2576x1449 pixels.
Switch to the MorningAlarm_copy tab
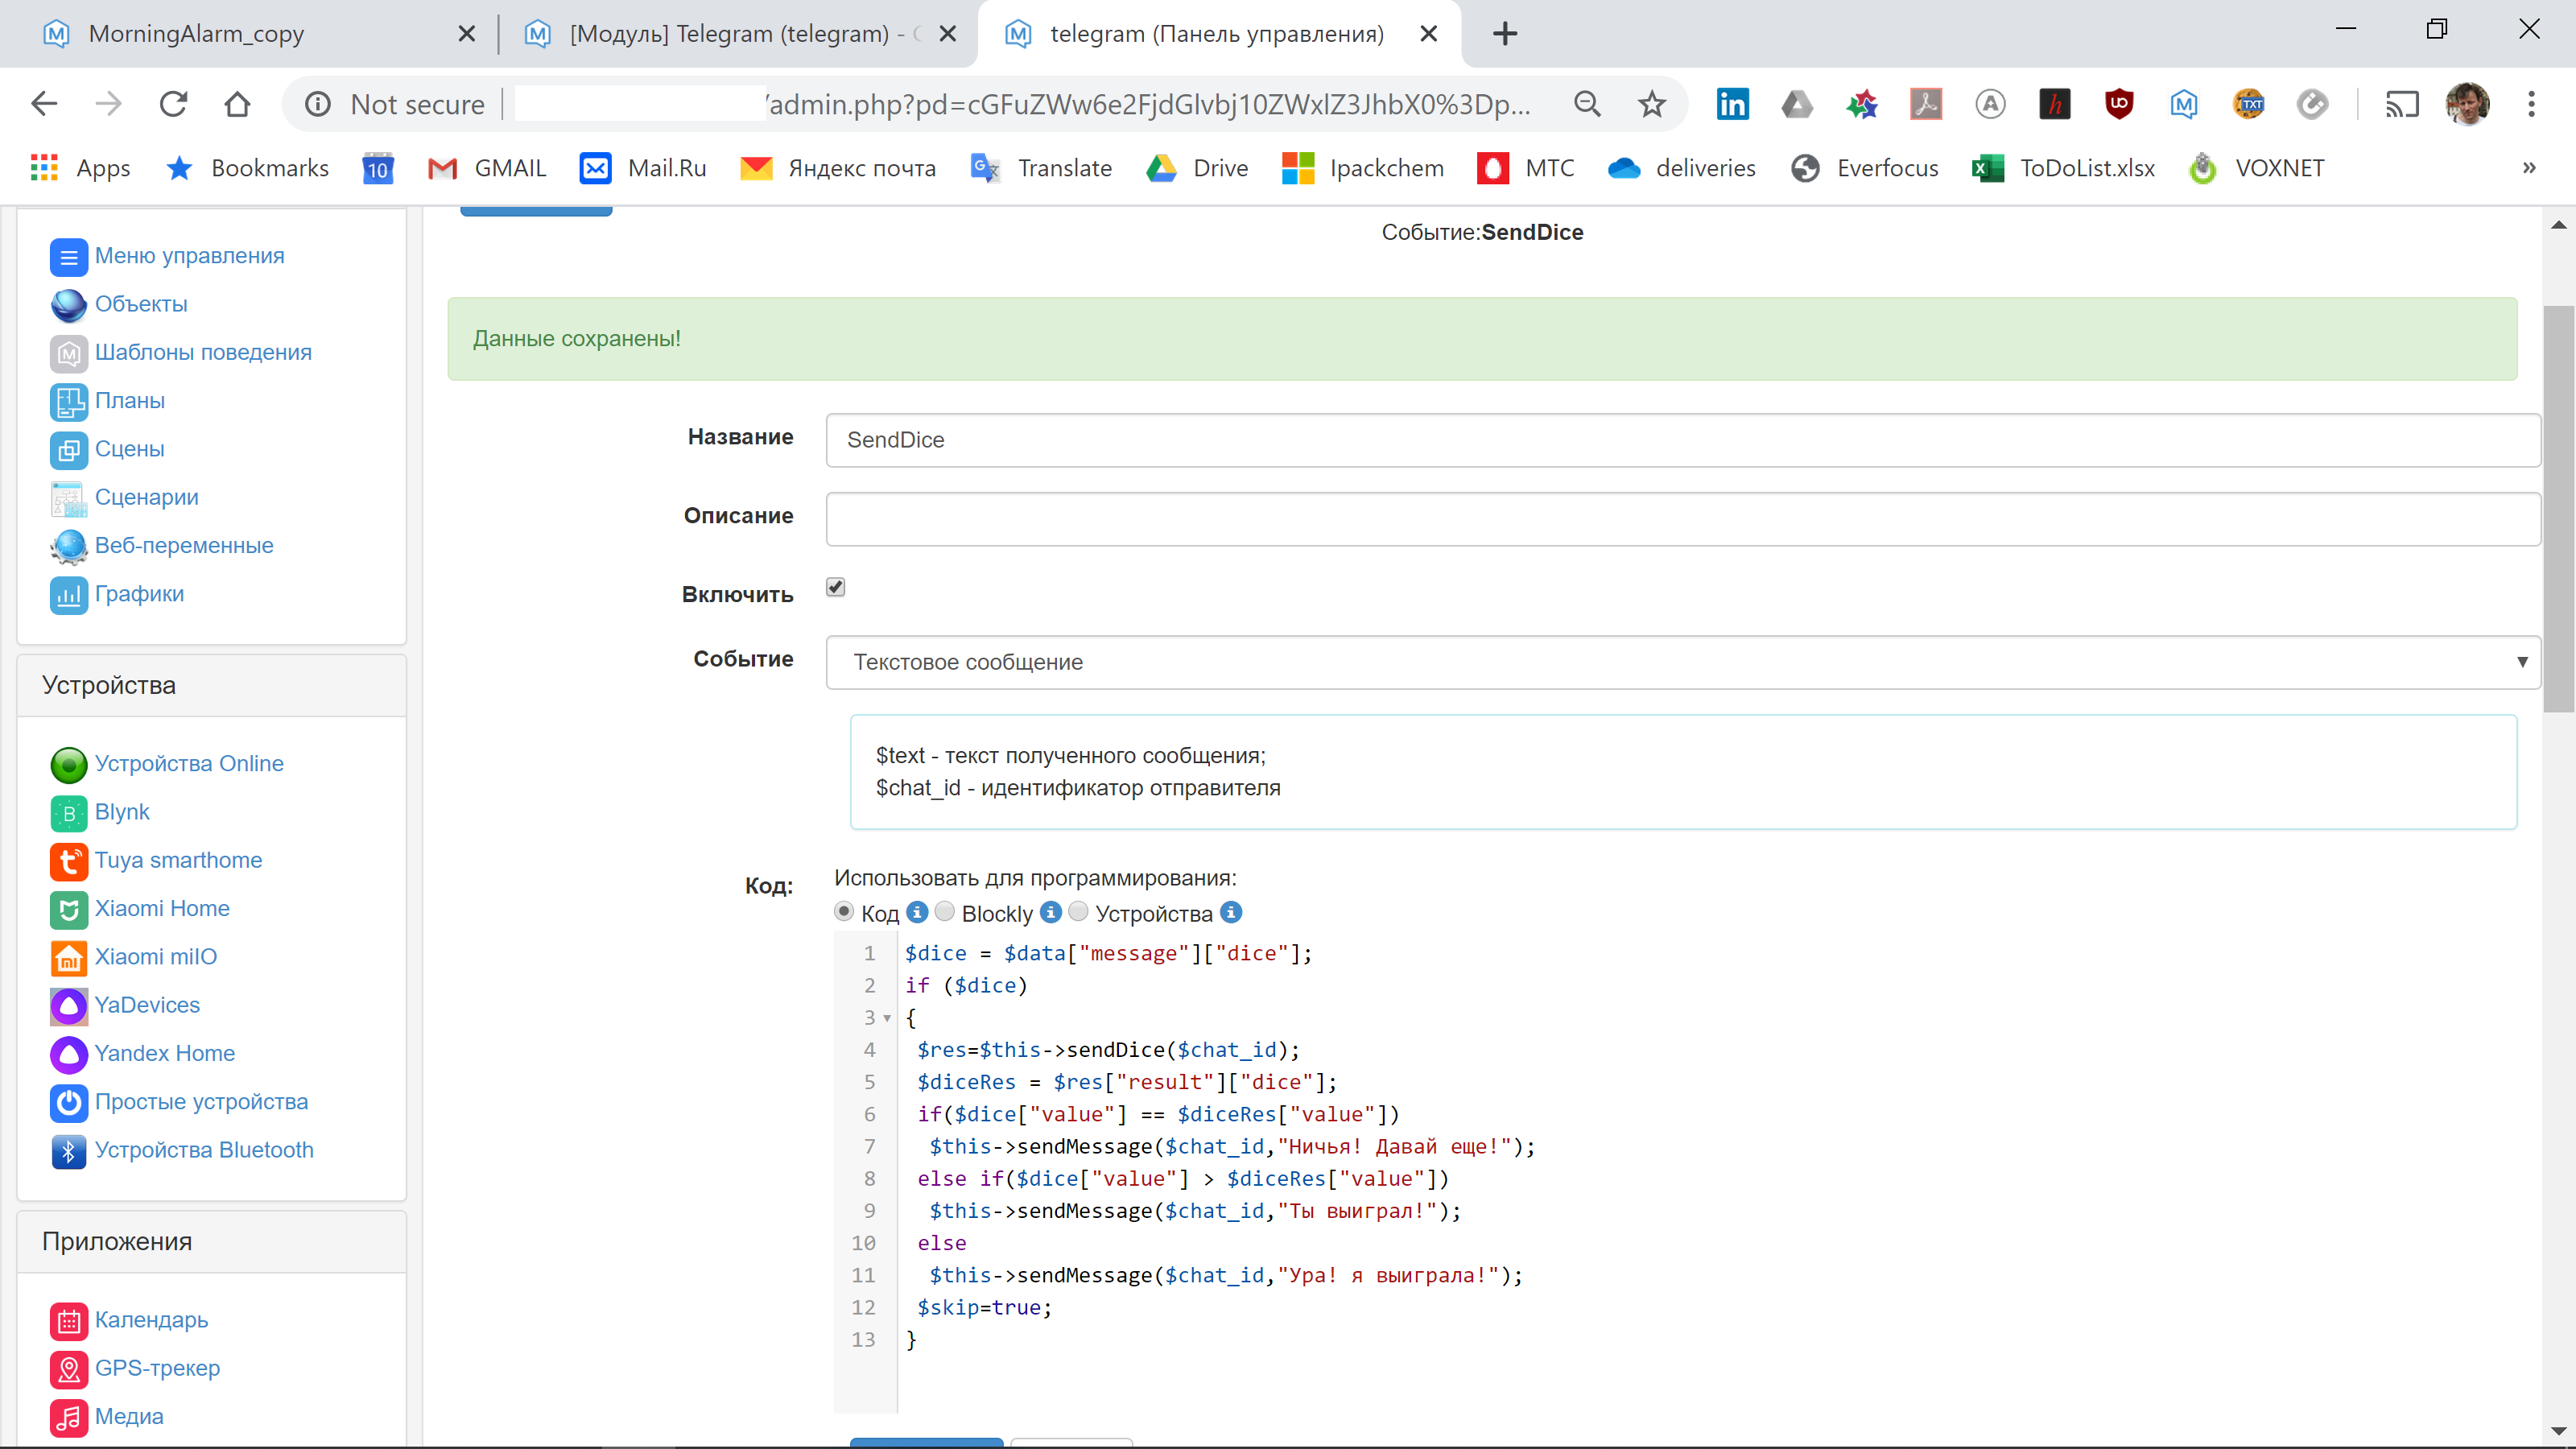pos(196,34)
